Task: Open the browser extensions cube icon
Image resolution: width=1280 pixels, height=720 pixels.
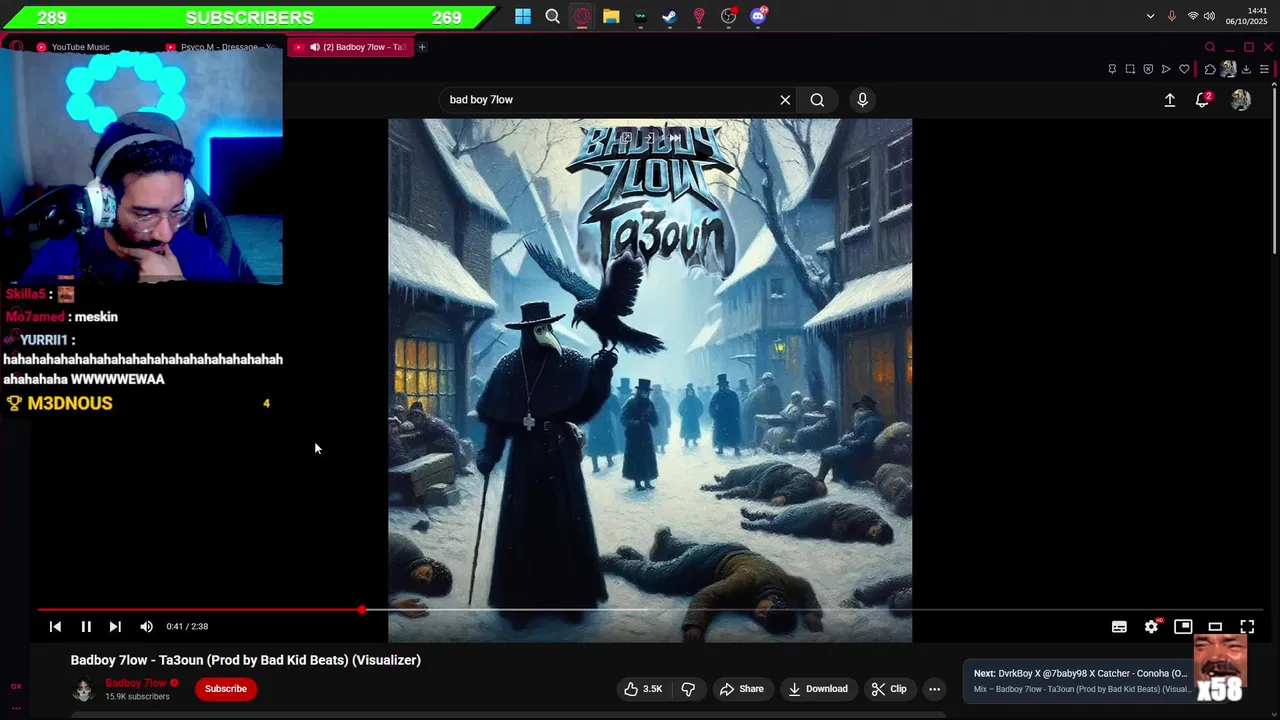Action: (1210, 69)
